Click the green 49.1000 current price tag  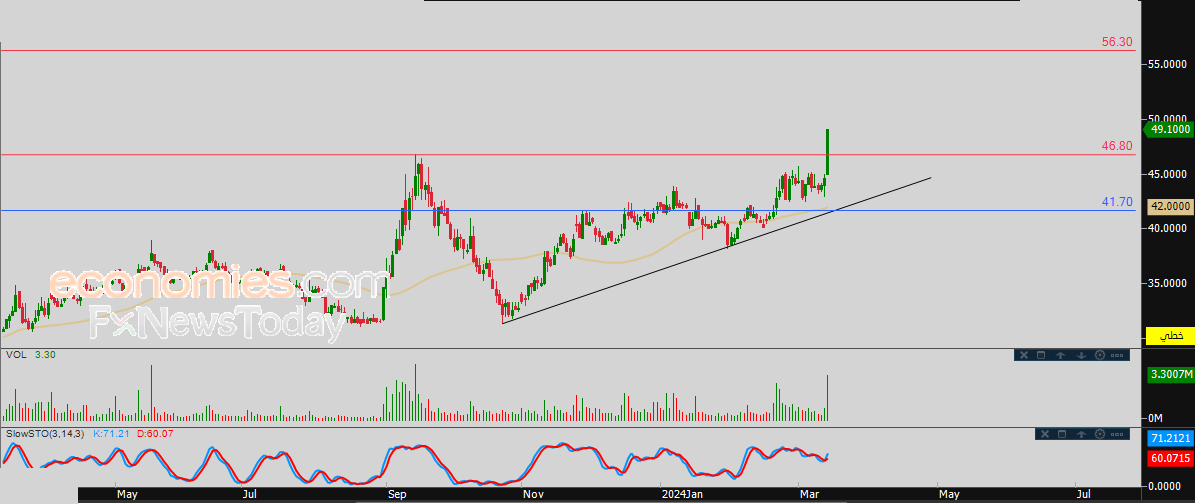coord(1170,130)
